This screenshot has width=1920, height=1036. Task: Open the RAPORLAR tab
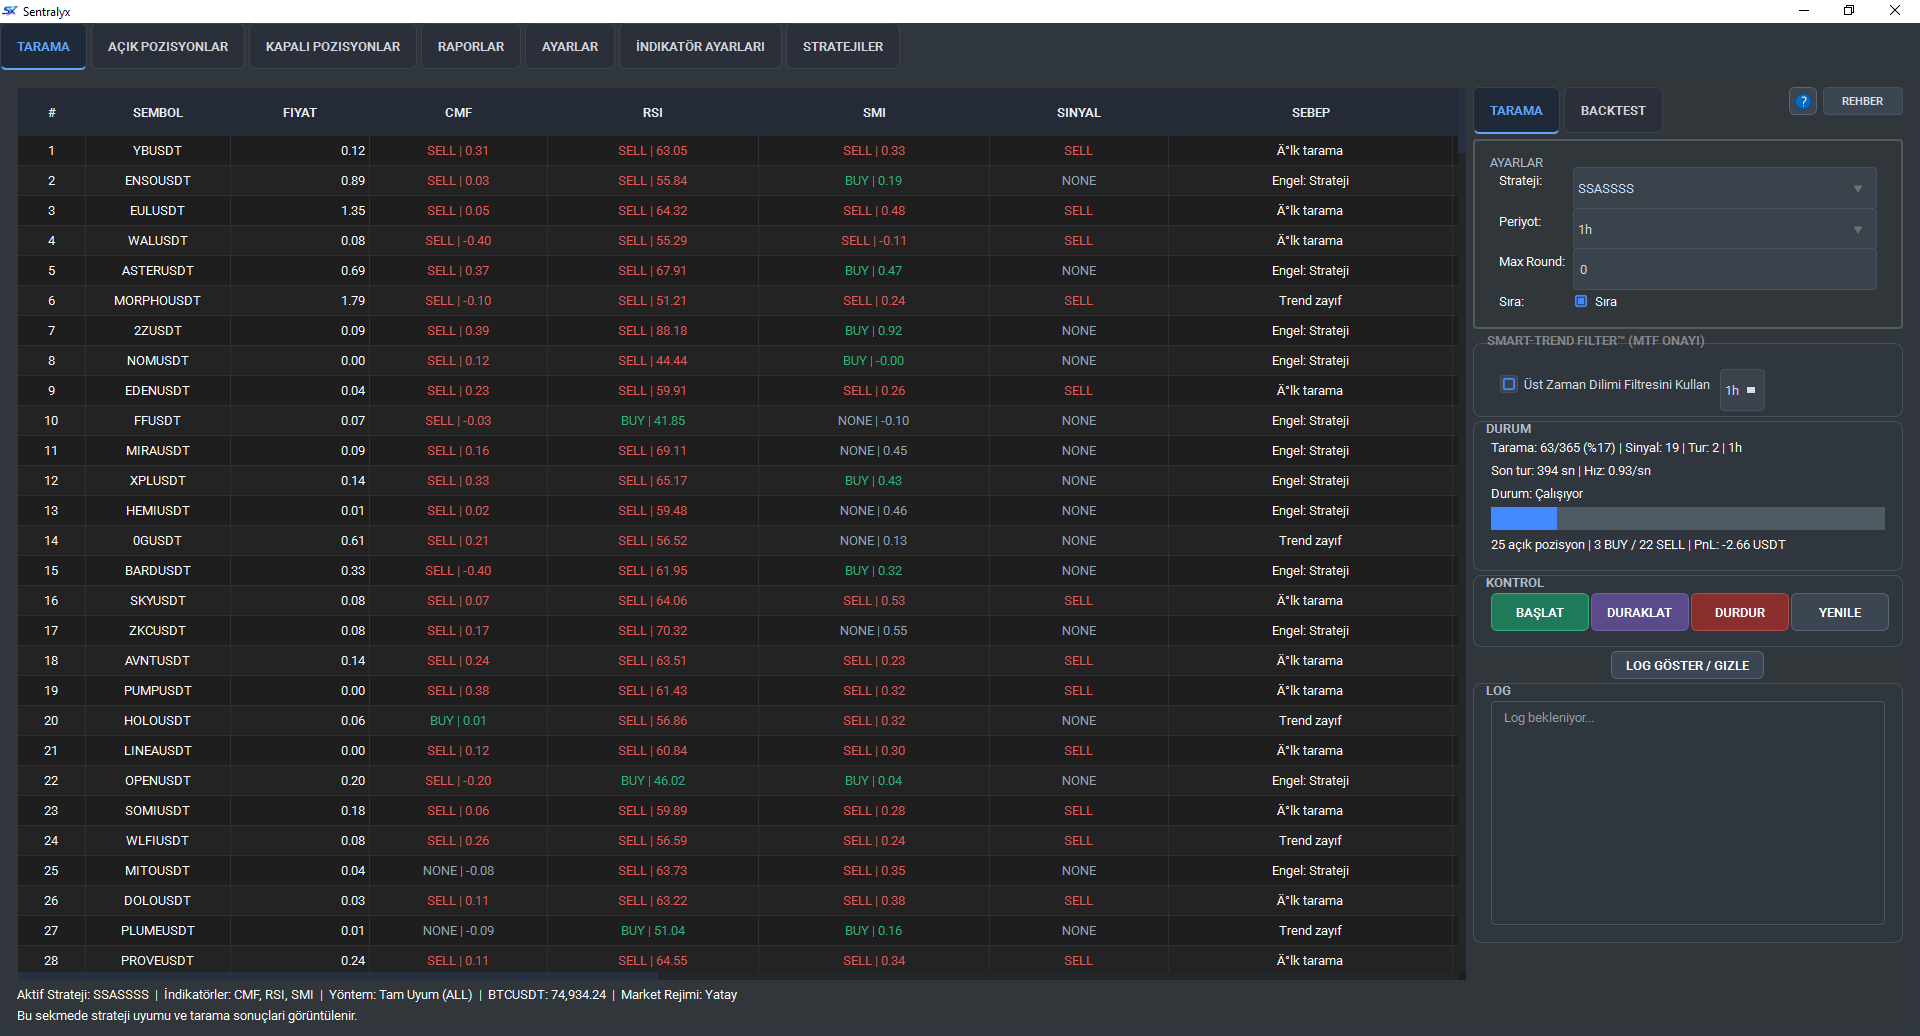tap(471, 47)
